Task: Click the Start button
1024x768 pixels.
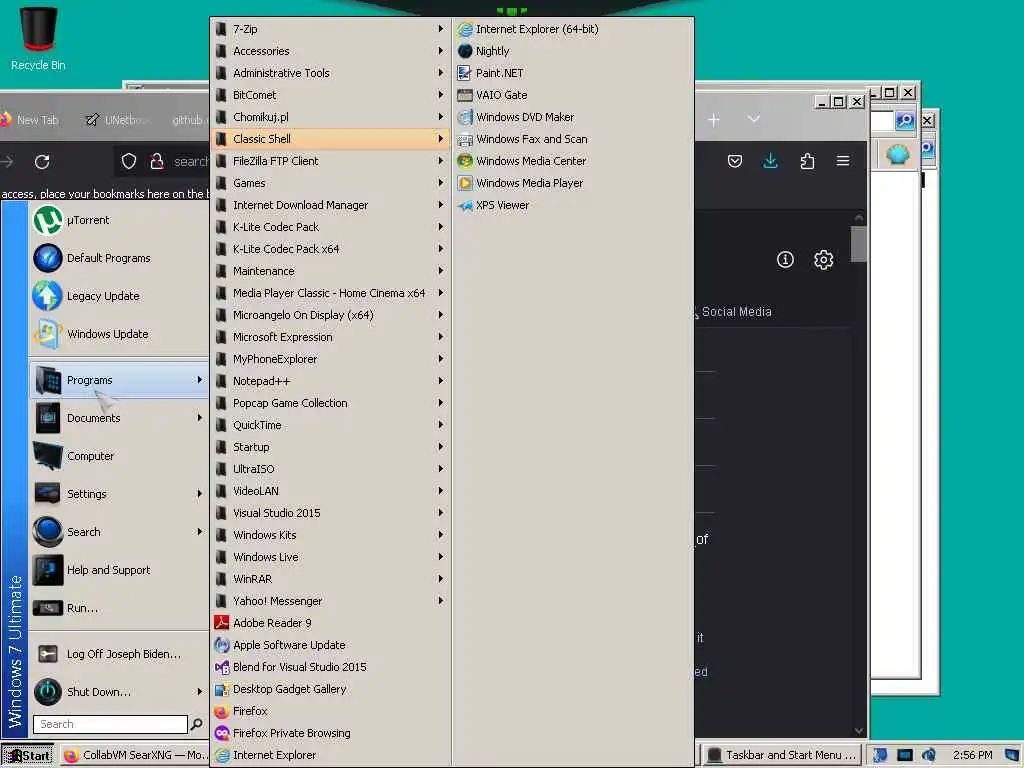Action: click(x=27, y=756)
